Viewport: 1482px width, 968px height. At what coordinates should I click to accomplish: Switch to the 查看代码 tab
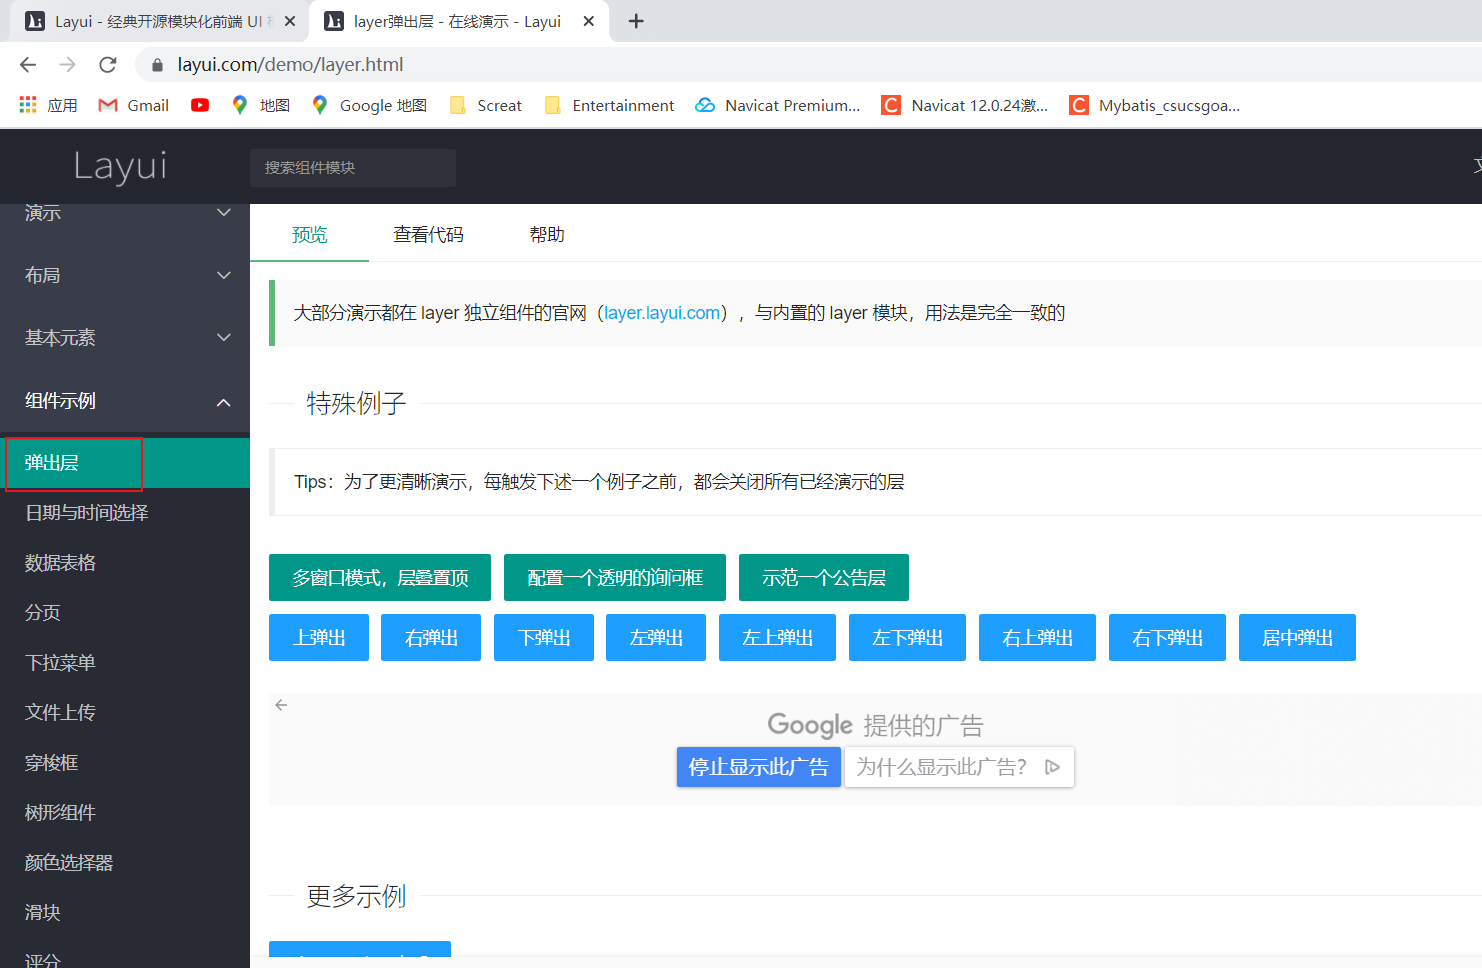pos(428,233)
